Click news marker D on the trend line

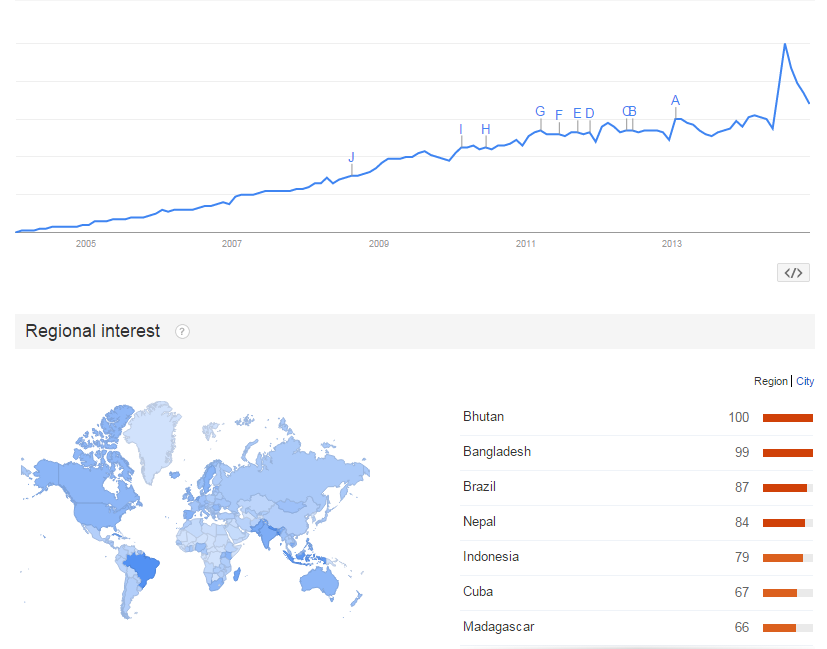click(x=590, y=113)
